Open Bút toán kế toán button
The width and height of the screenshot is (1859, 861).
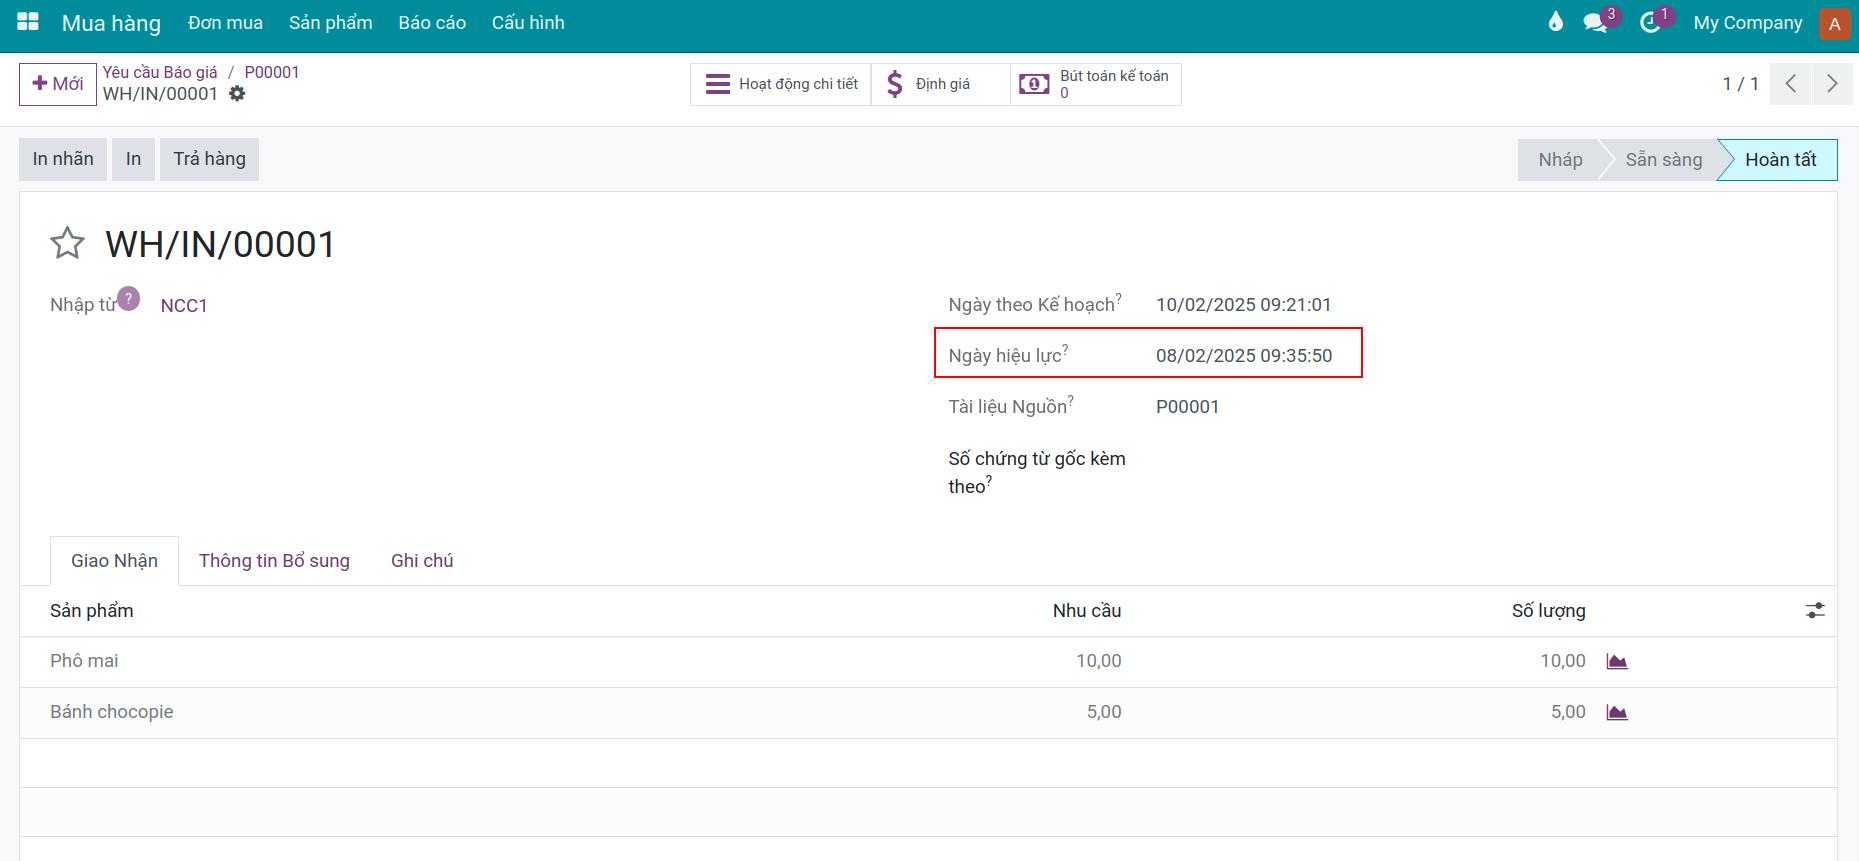[1096, 84]
